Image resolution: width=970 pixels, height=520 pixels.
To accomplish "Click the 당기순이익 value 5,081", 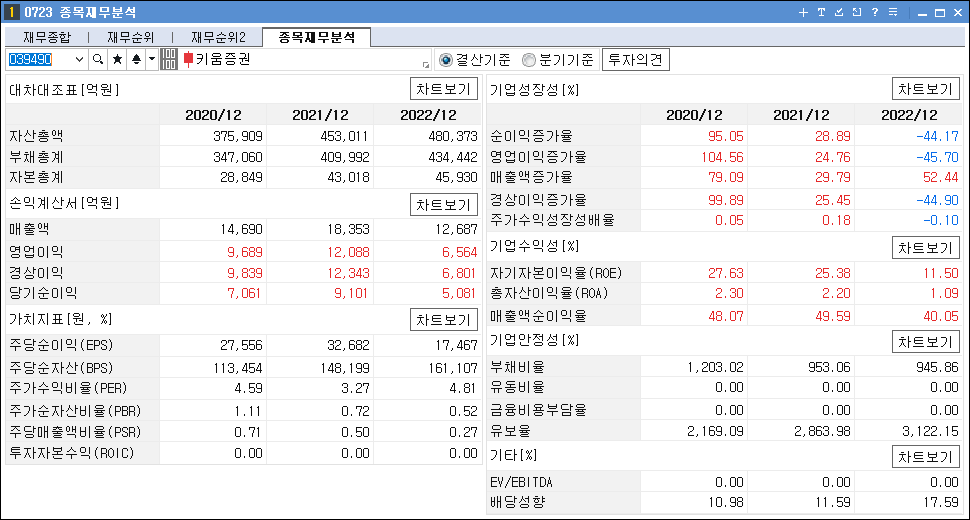I will pos(459,293).
